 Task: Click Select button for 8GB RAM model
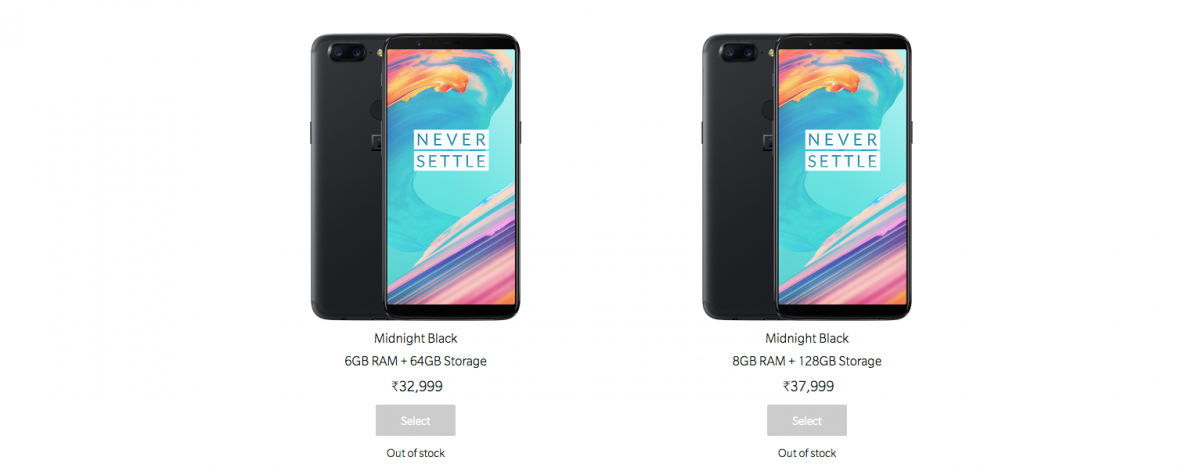click(x=807, y=420)
